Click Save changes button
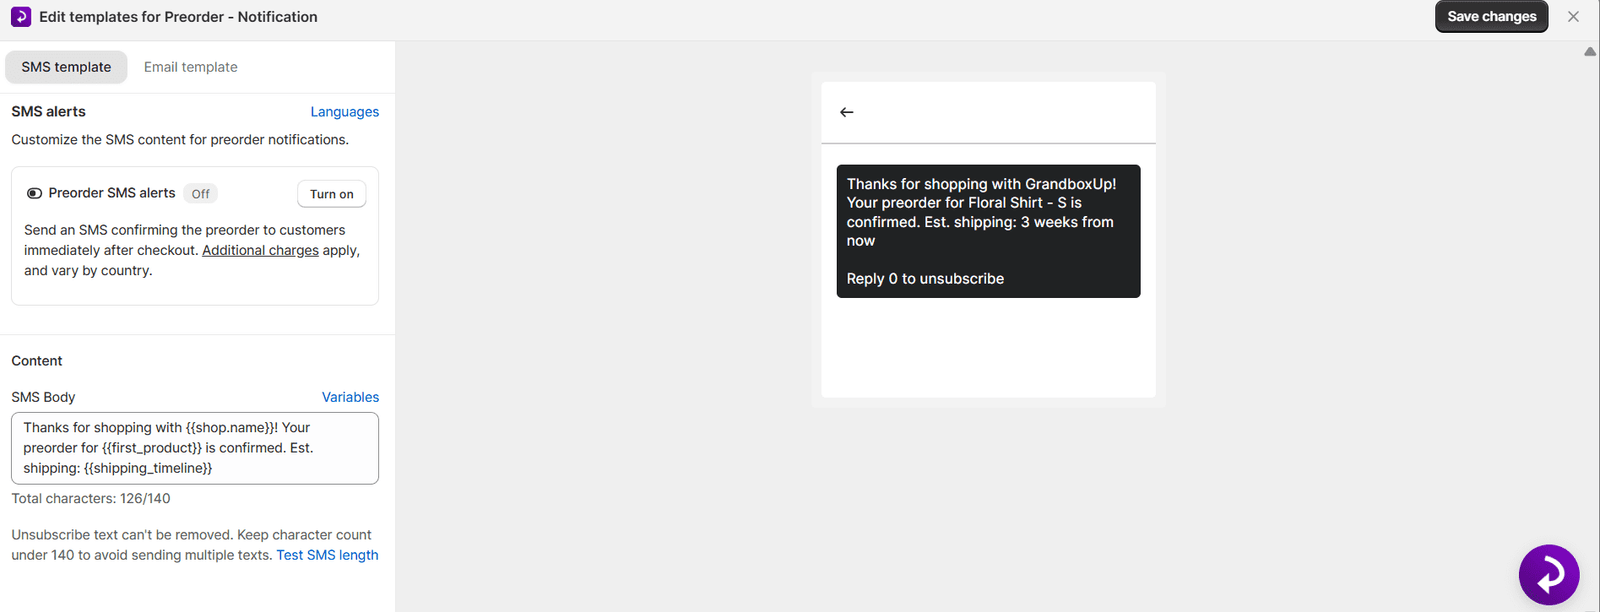 (x=1491, y=17)
